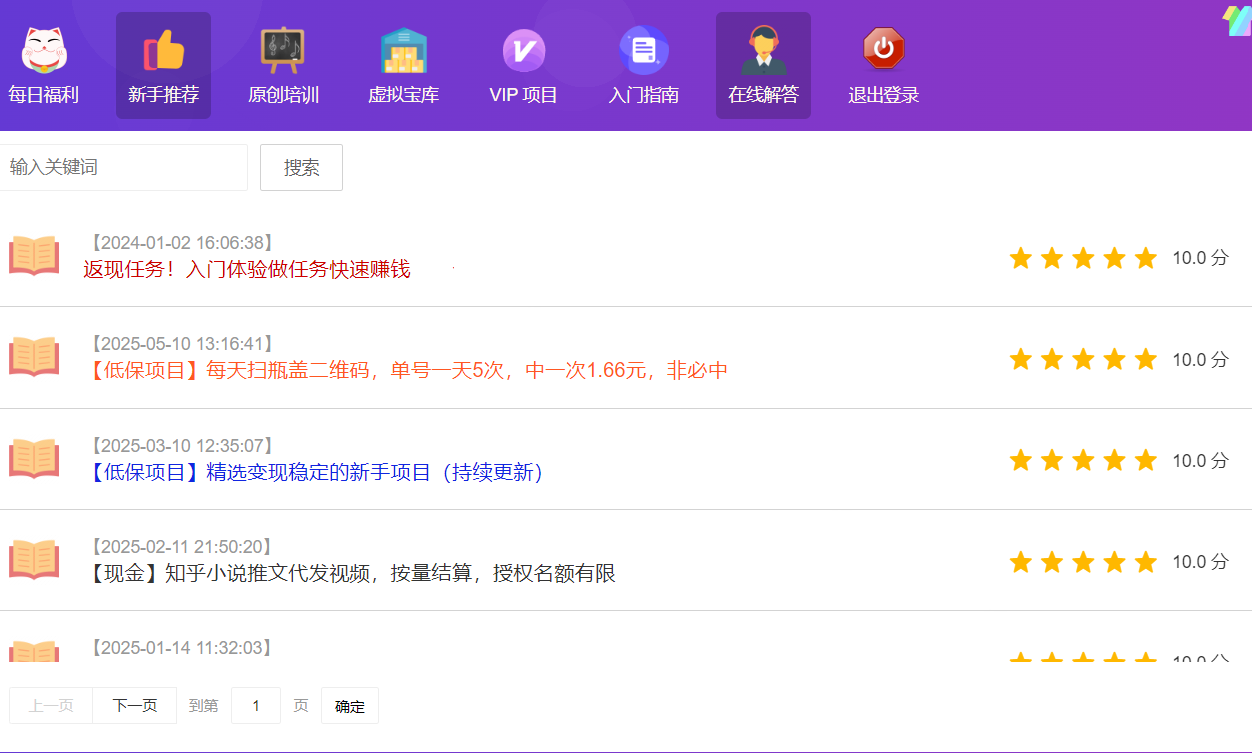Image resolution: width=1252 pixels, height=753 pixels.
Task: Go to next page with 下一页
Action: 134,705
